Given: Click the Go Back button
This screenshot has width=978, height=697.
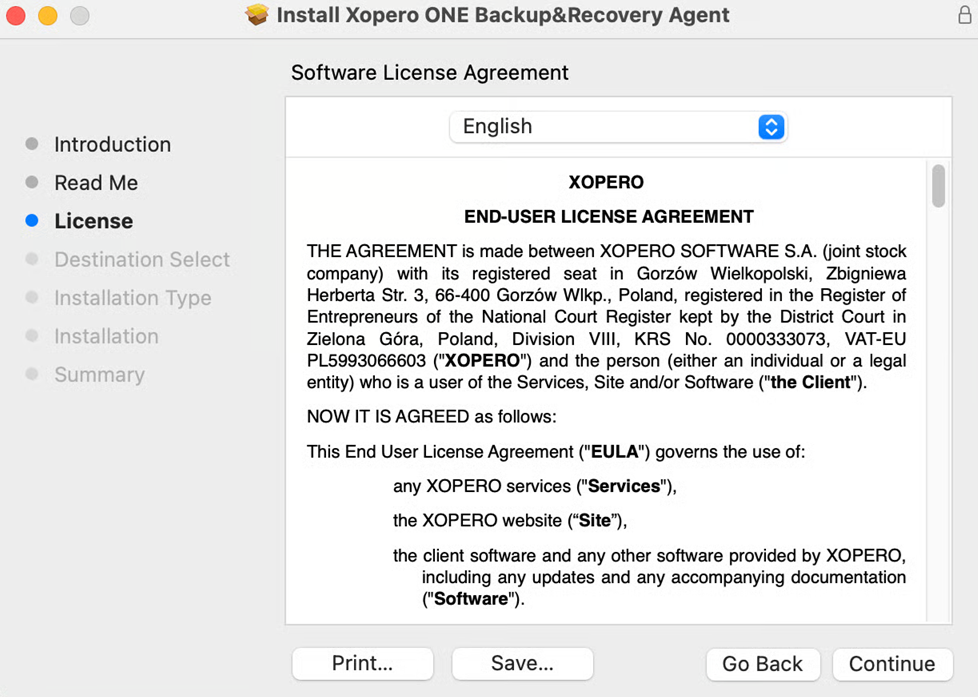Looking at the screenshot, I should pos(762,664).
